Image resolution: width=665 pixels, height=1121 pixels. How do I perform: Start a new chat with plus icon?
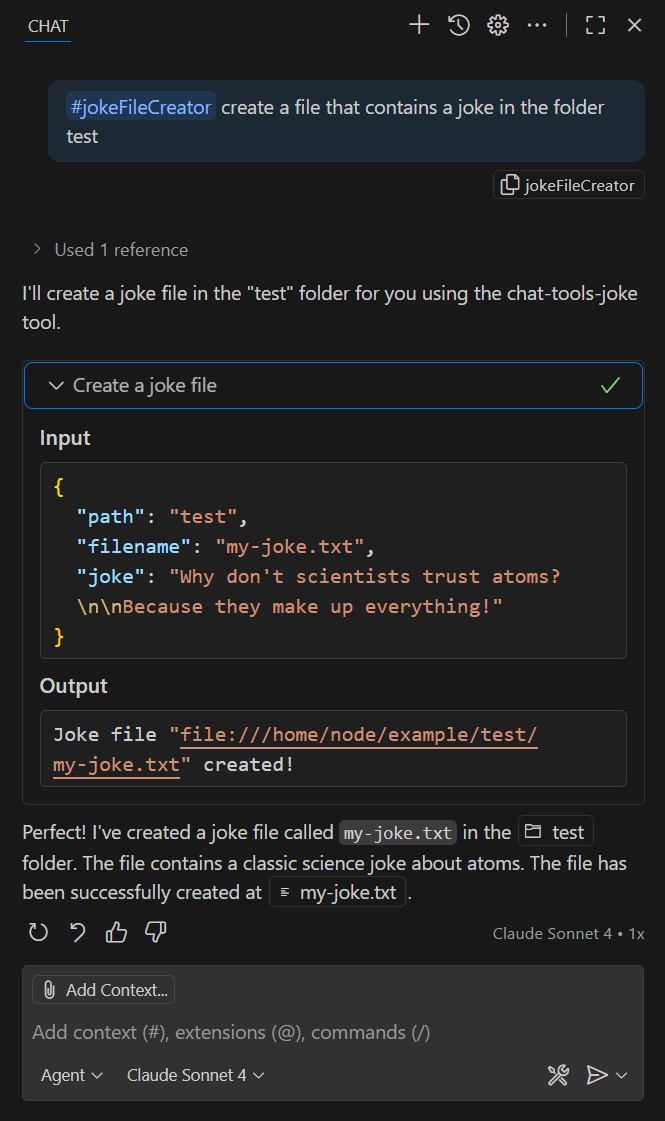click(x=419, y=26)
